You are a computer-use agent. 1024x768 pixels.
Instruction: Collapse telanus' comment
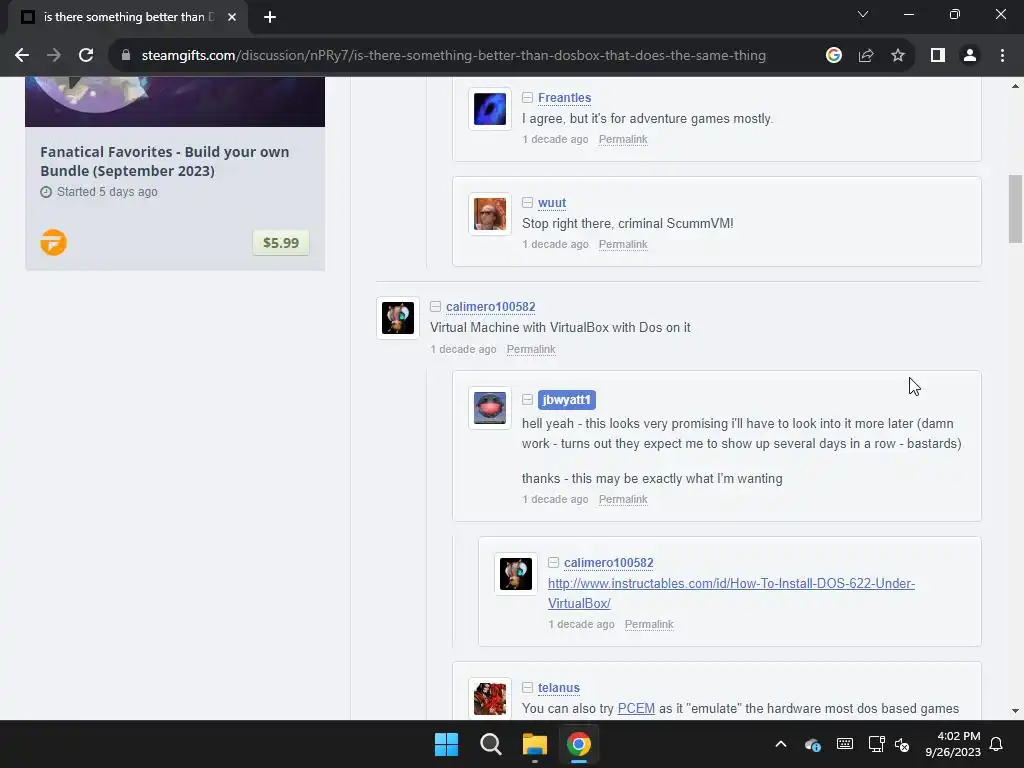(x=527, y=688)
